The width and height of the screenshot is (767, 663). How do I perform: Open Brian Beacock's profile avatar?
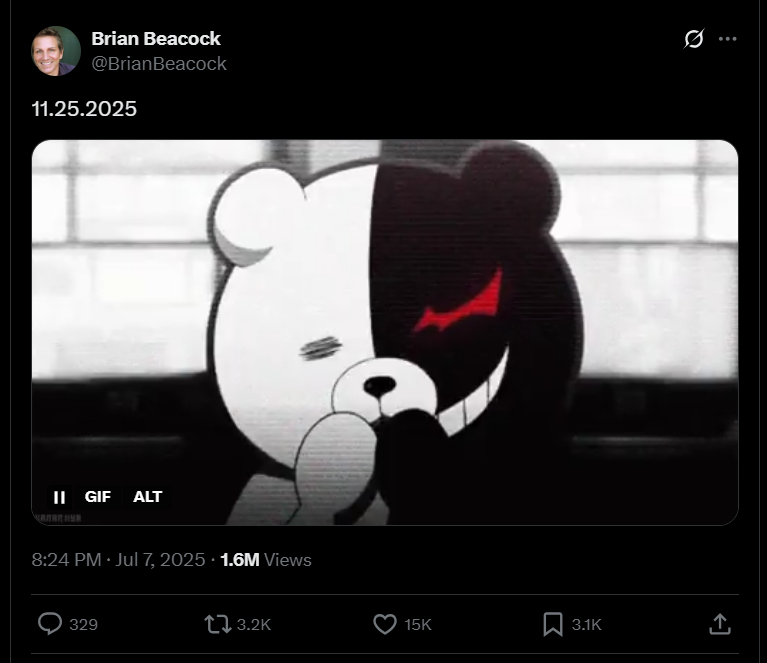(x=56, y=51)
